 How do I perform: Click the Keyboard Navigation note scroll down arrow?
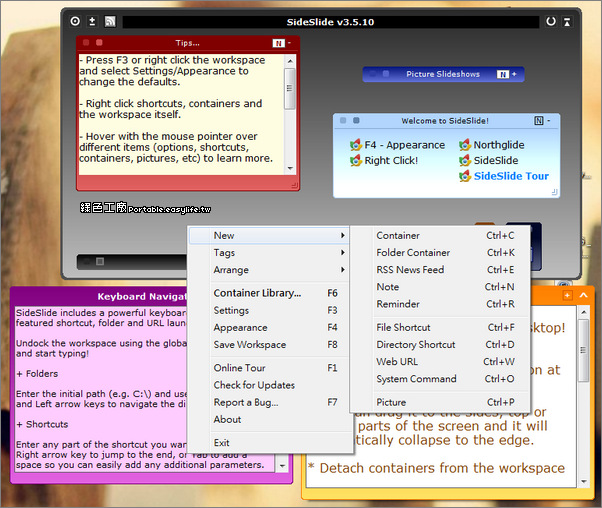[282, 466]
